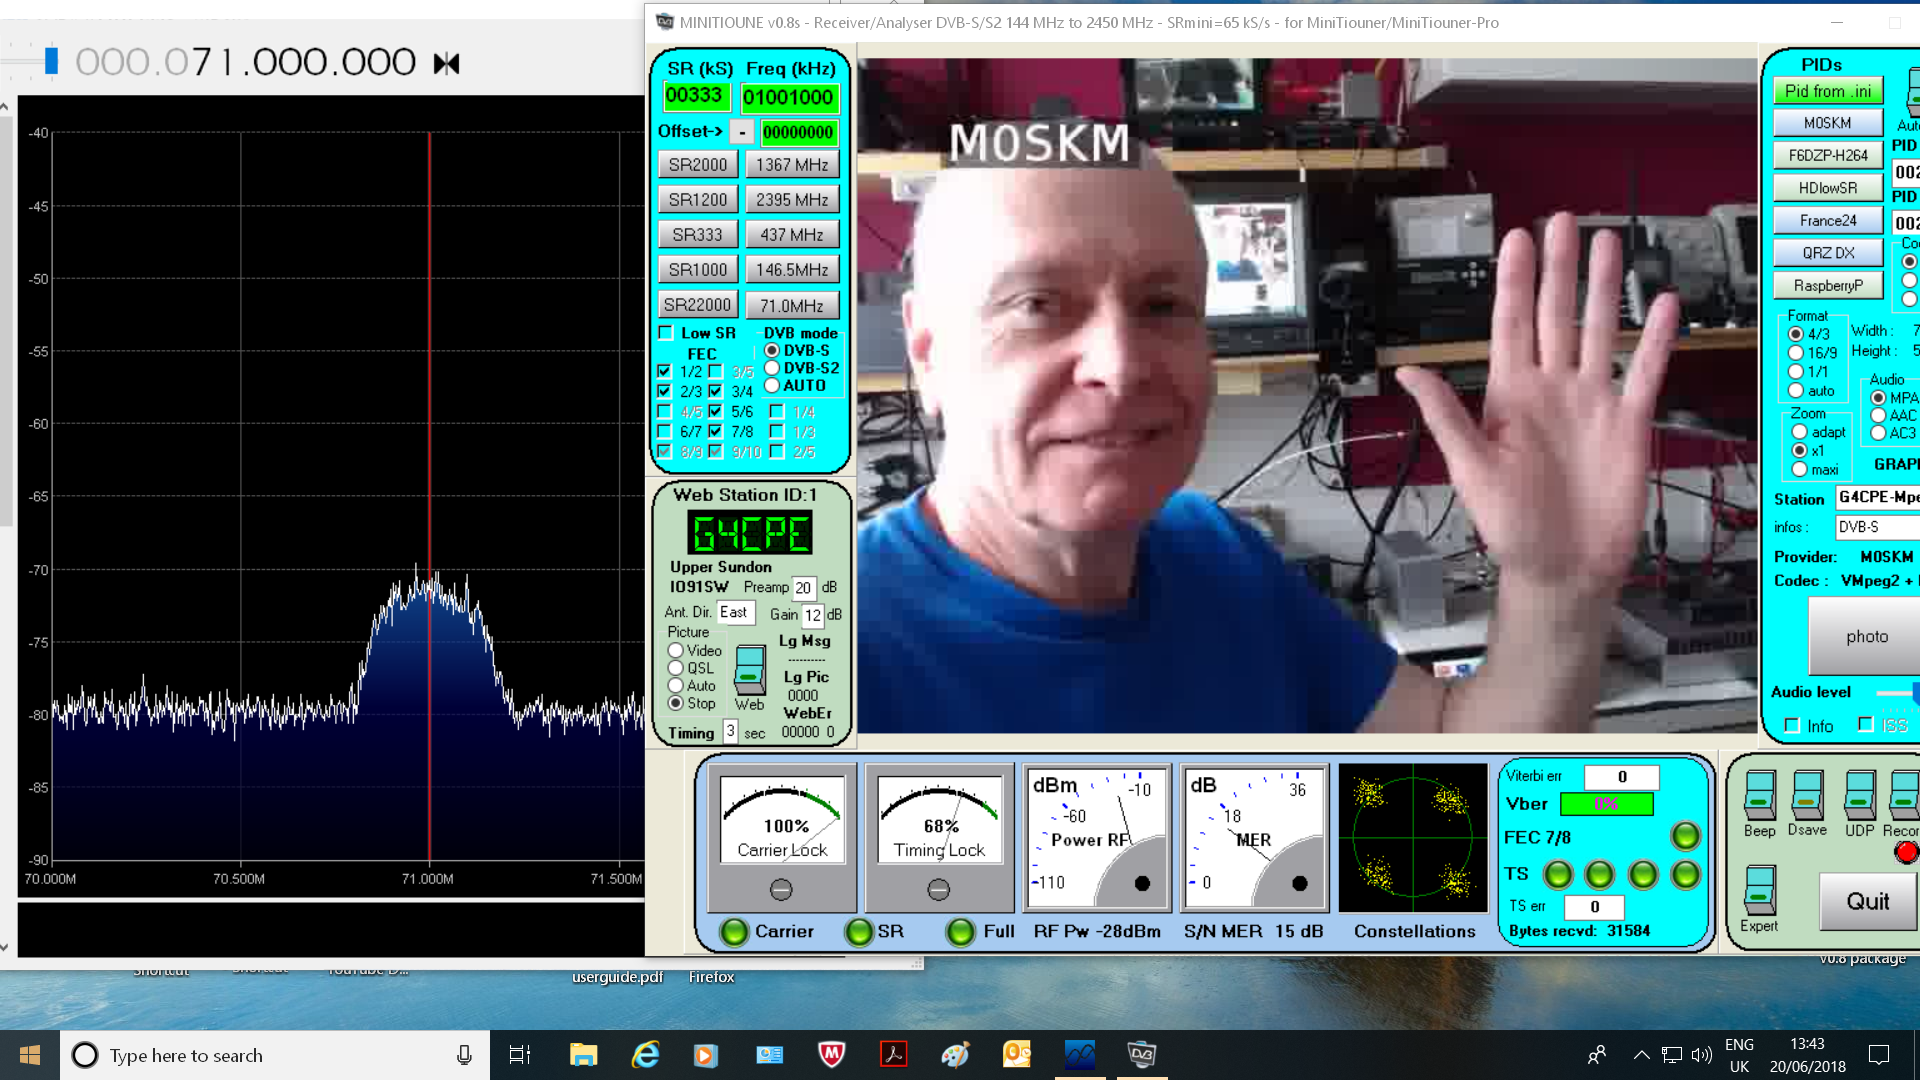Flip the Dsave switch

coord(1807,796)
